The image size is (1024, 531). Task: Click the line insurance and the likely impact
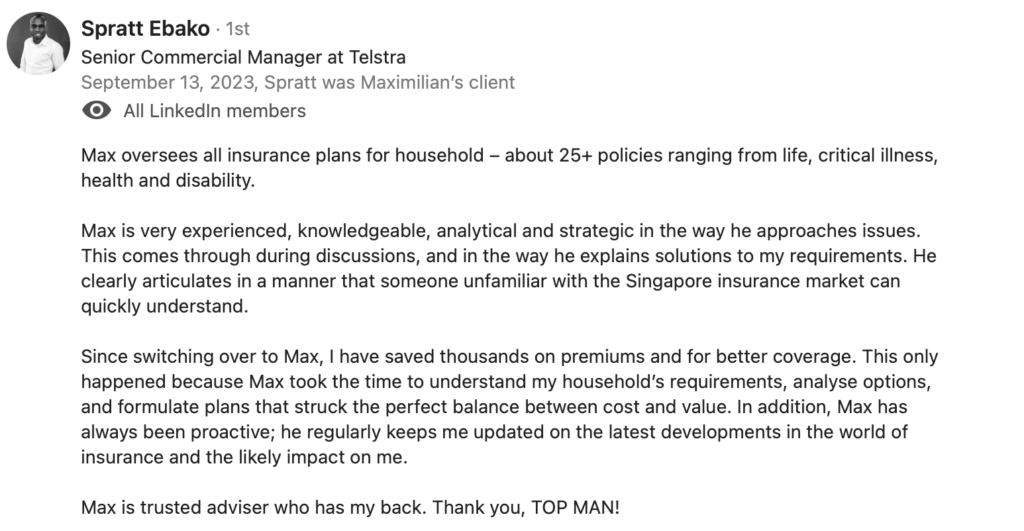244,457
